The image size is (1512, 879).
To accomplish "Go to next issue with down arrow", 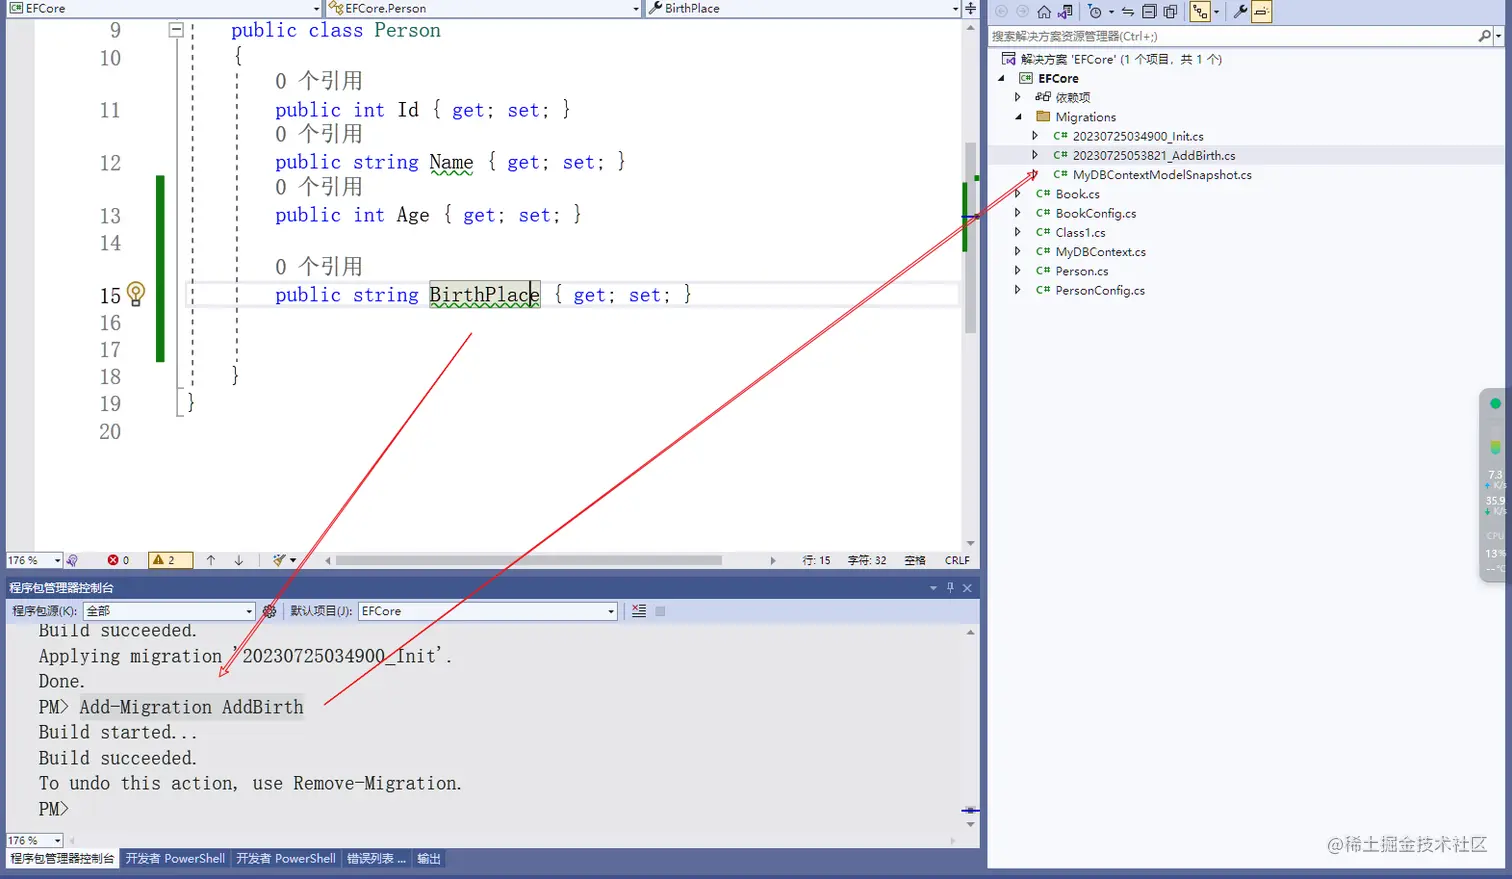I will (x=239, y=560).
